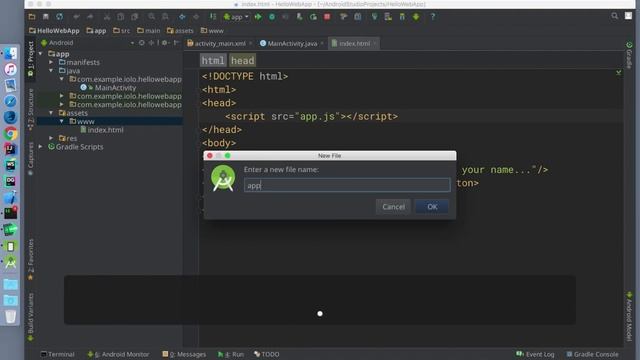Open the TODO bottom tab

point(267,354)
